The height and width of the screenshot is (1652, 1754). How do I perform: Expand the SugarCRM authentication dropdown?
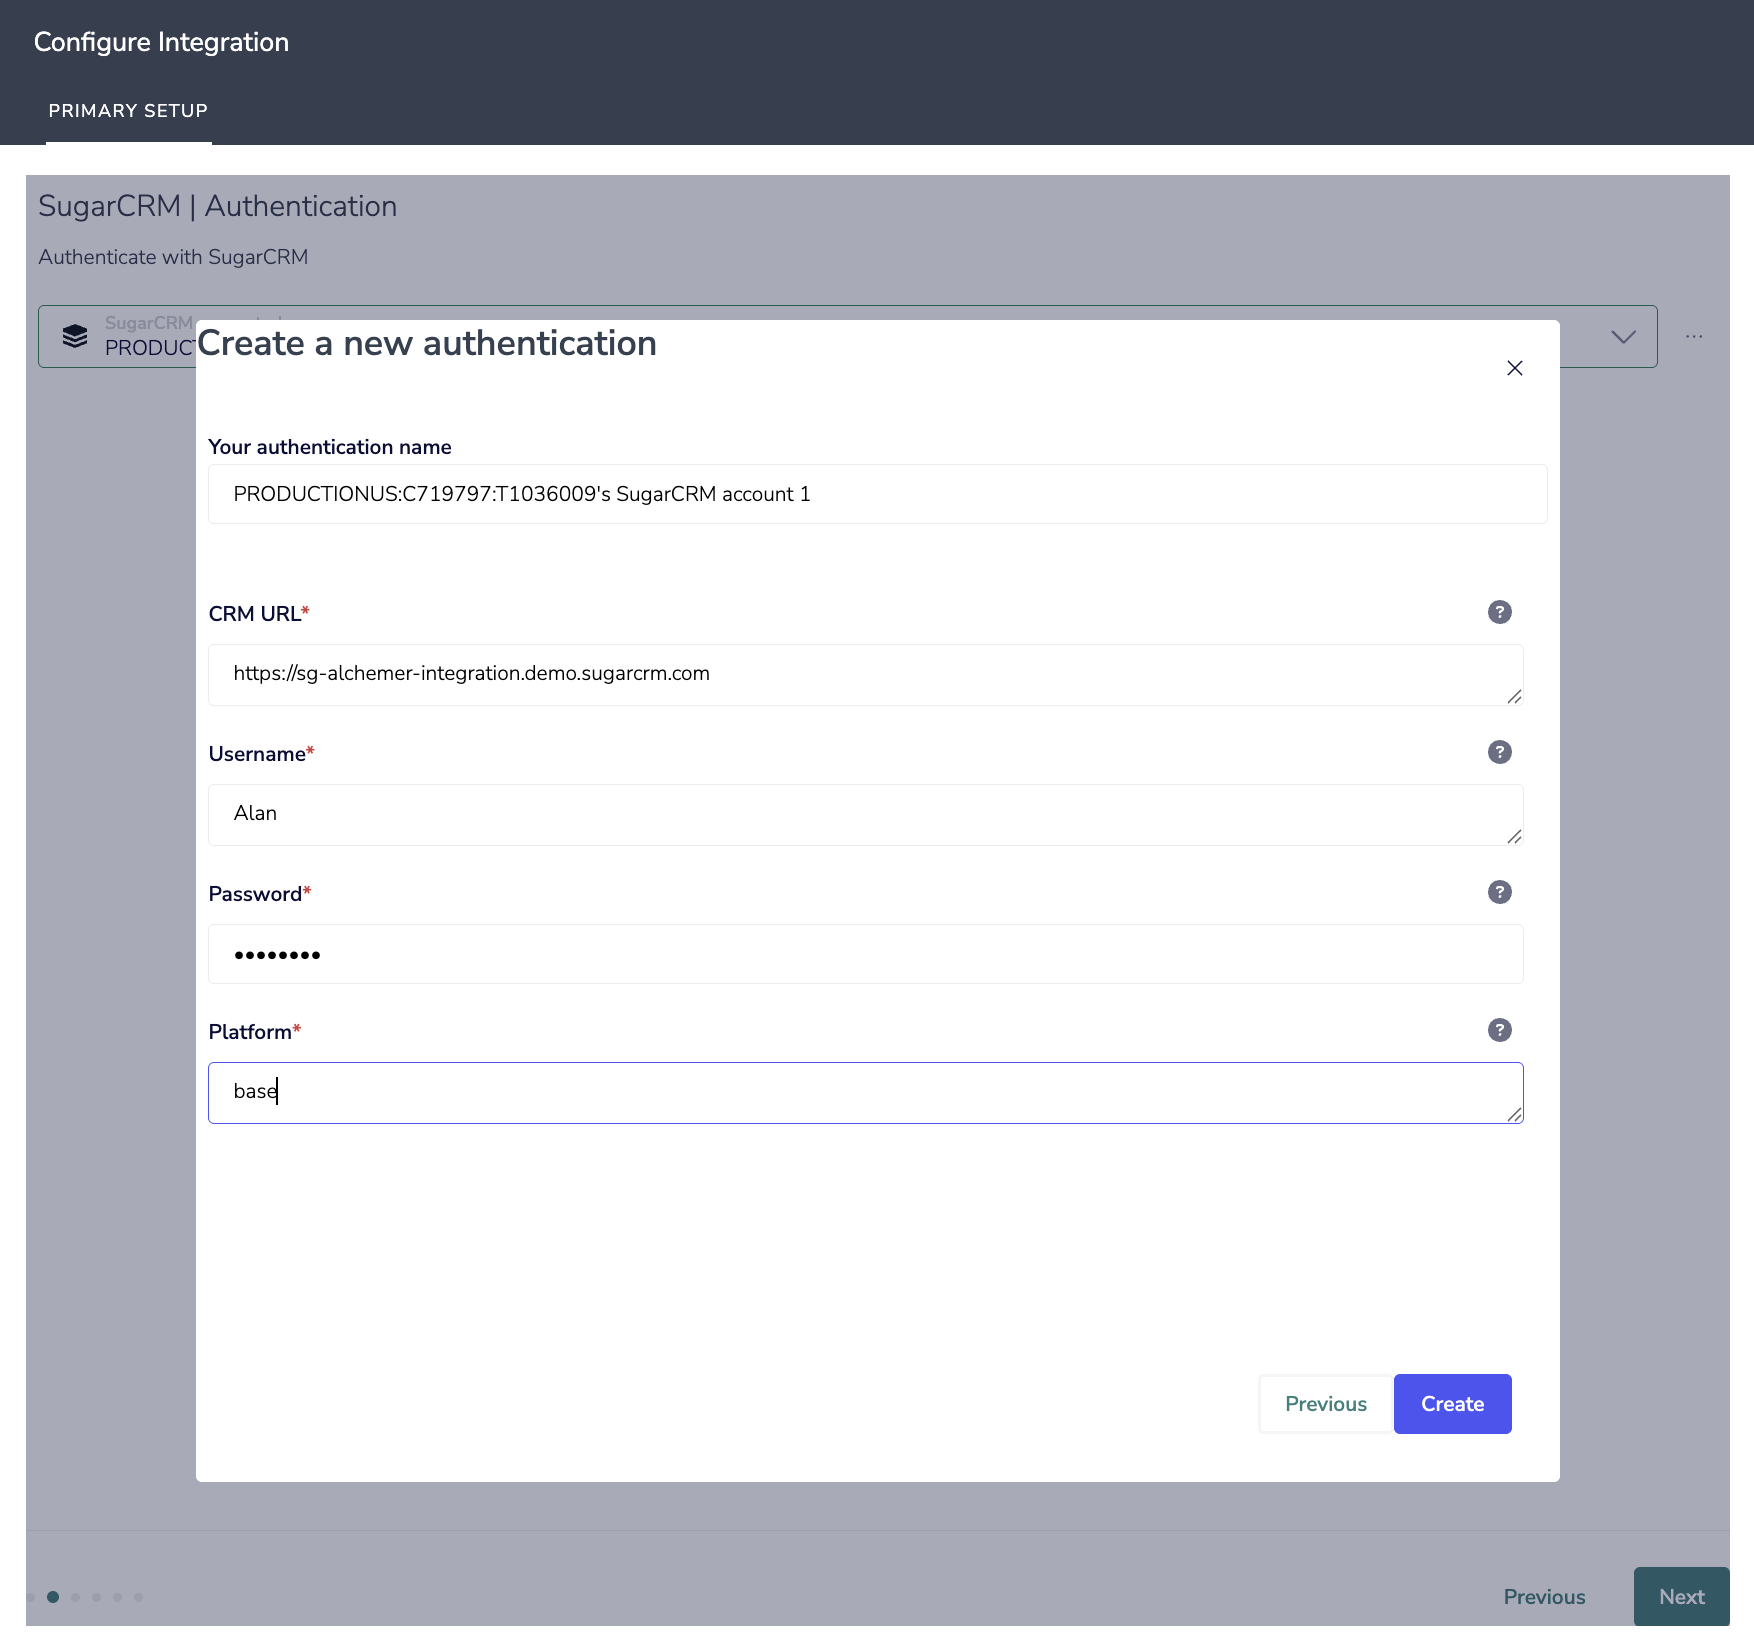(x=1624, y=337)
